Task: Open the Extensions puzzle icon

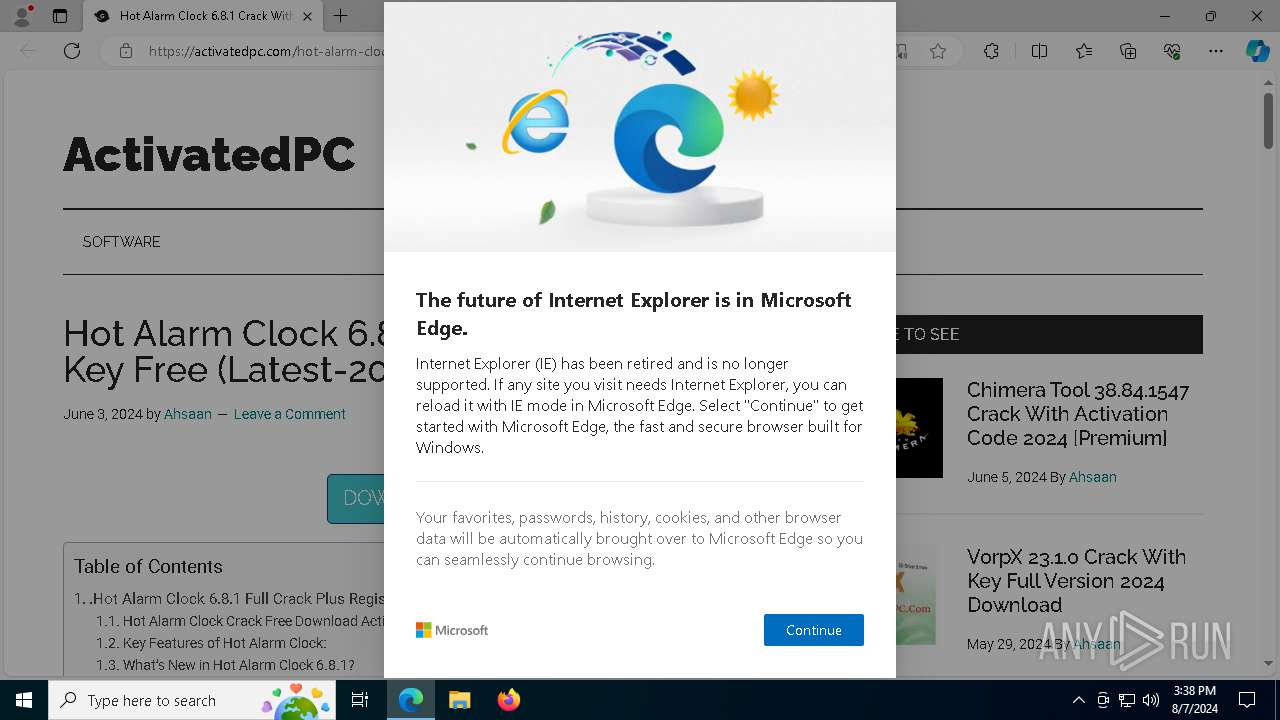Action: point(991,51)
